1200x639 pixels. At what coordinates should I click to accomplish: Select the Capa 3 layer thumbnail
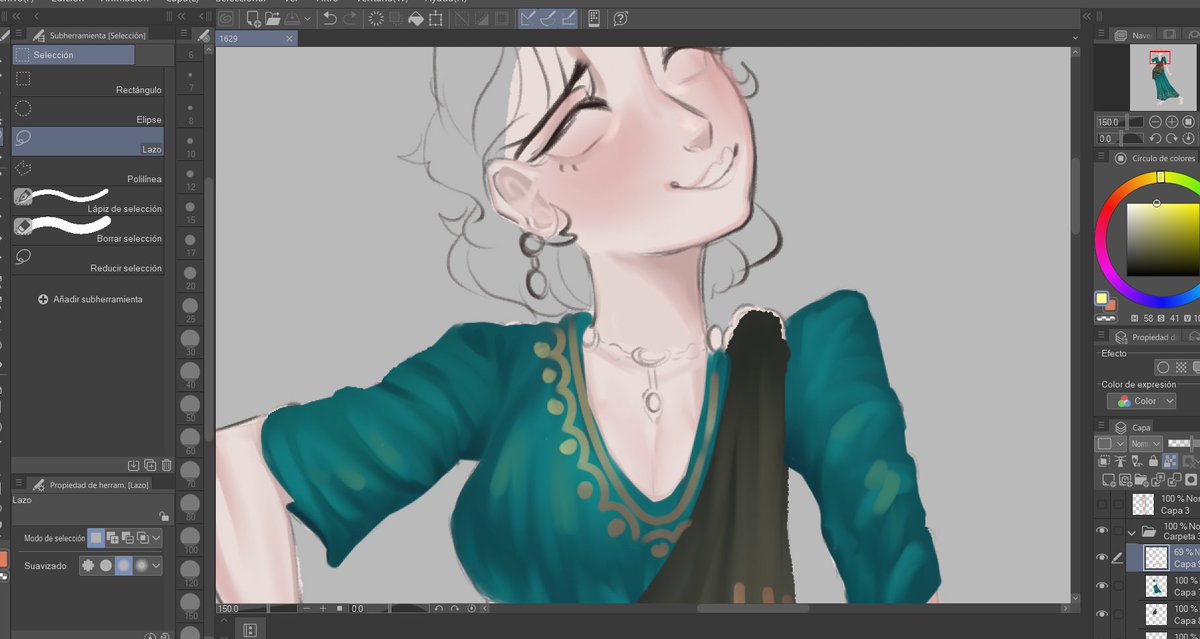tap(1144, 504)
